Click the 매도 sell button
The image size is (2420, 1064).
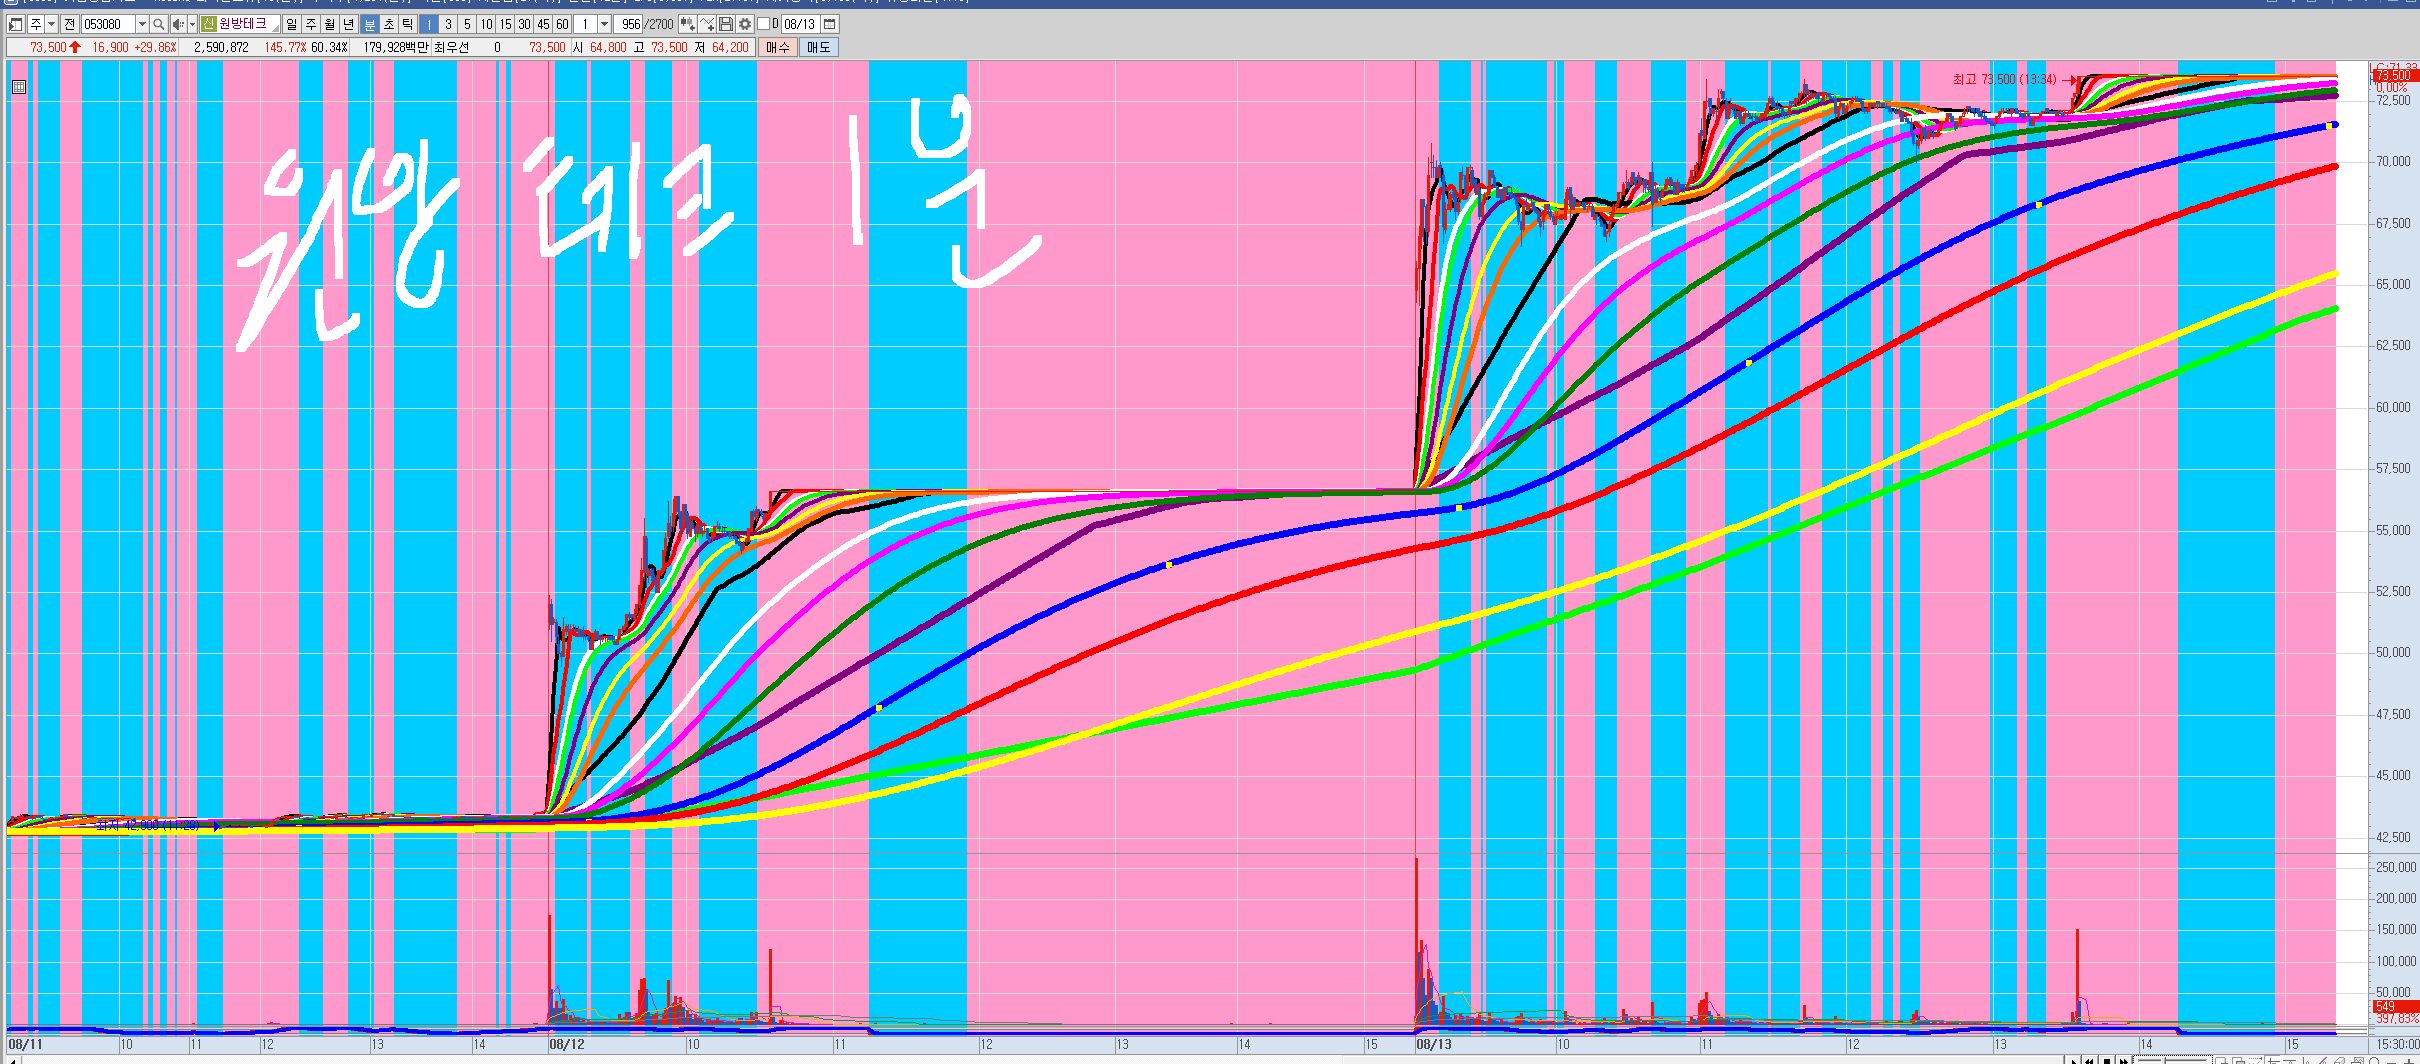point(818,47)
